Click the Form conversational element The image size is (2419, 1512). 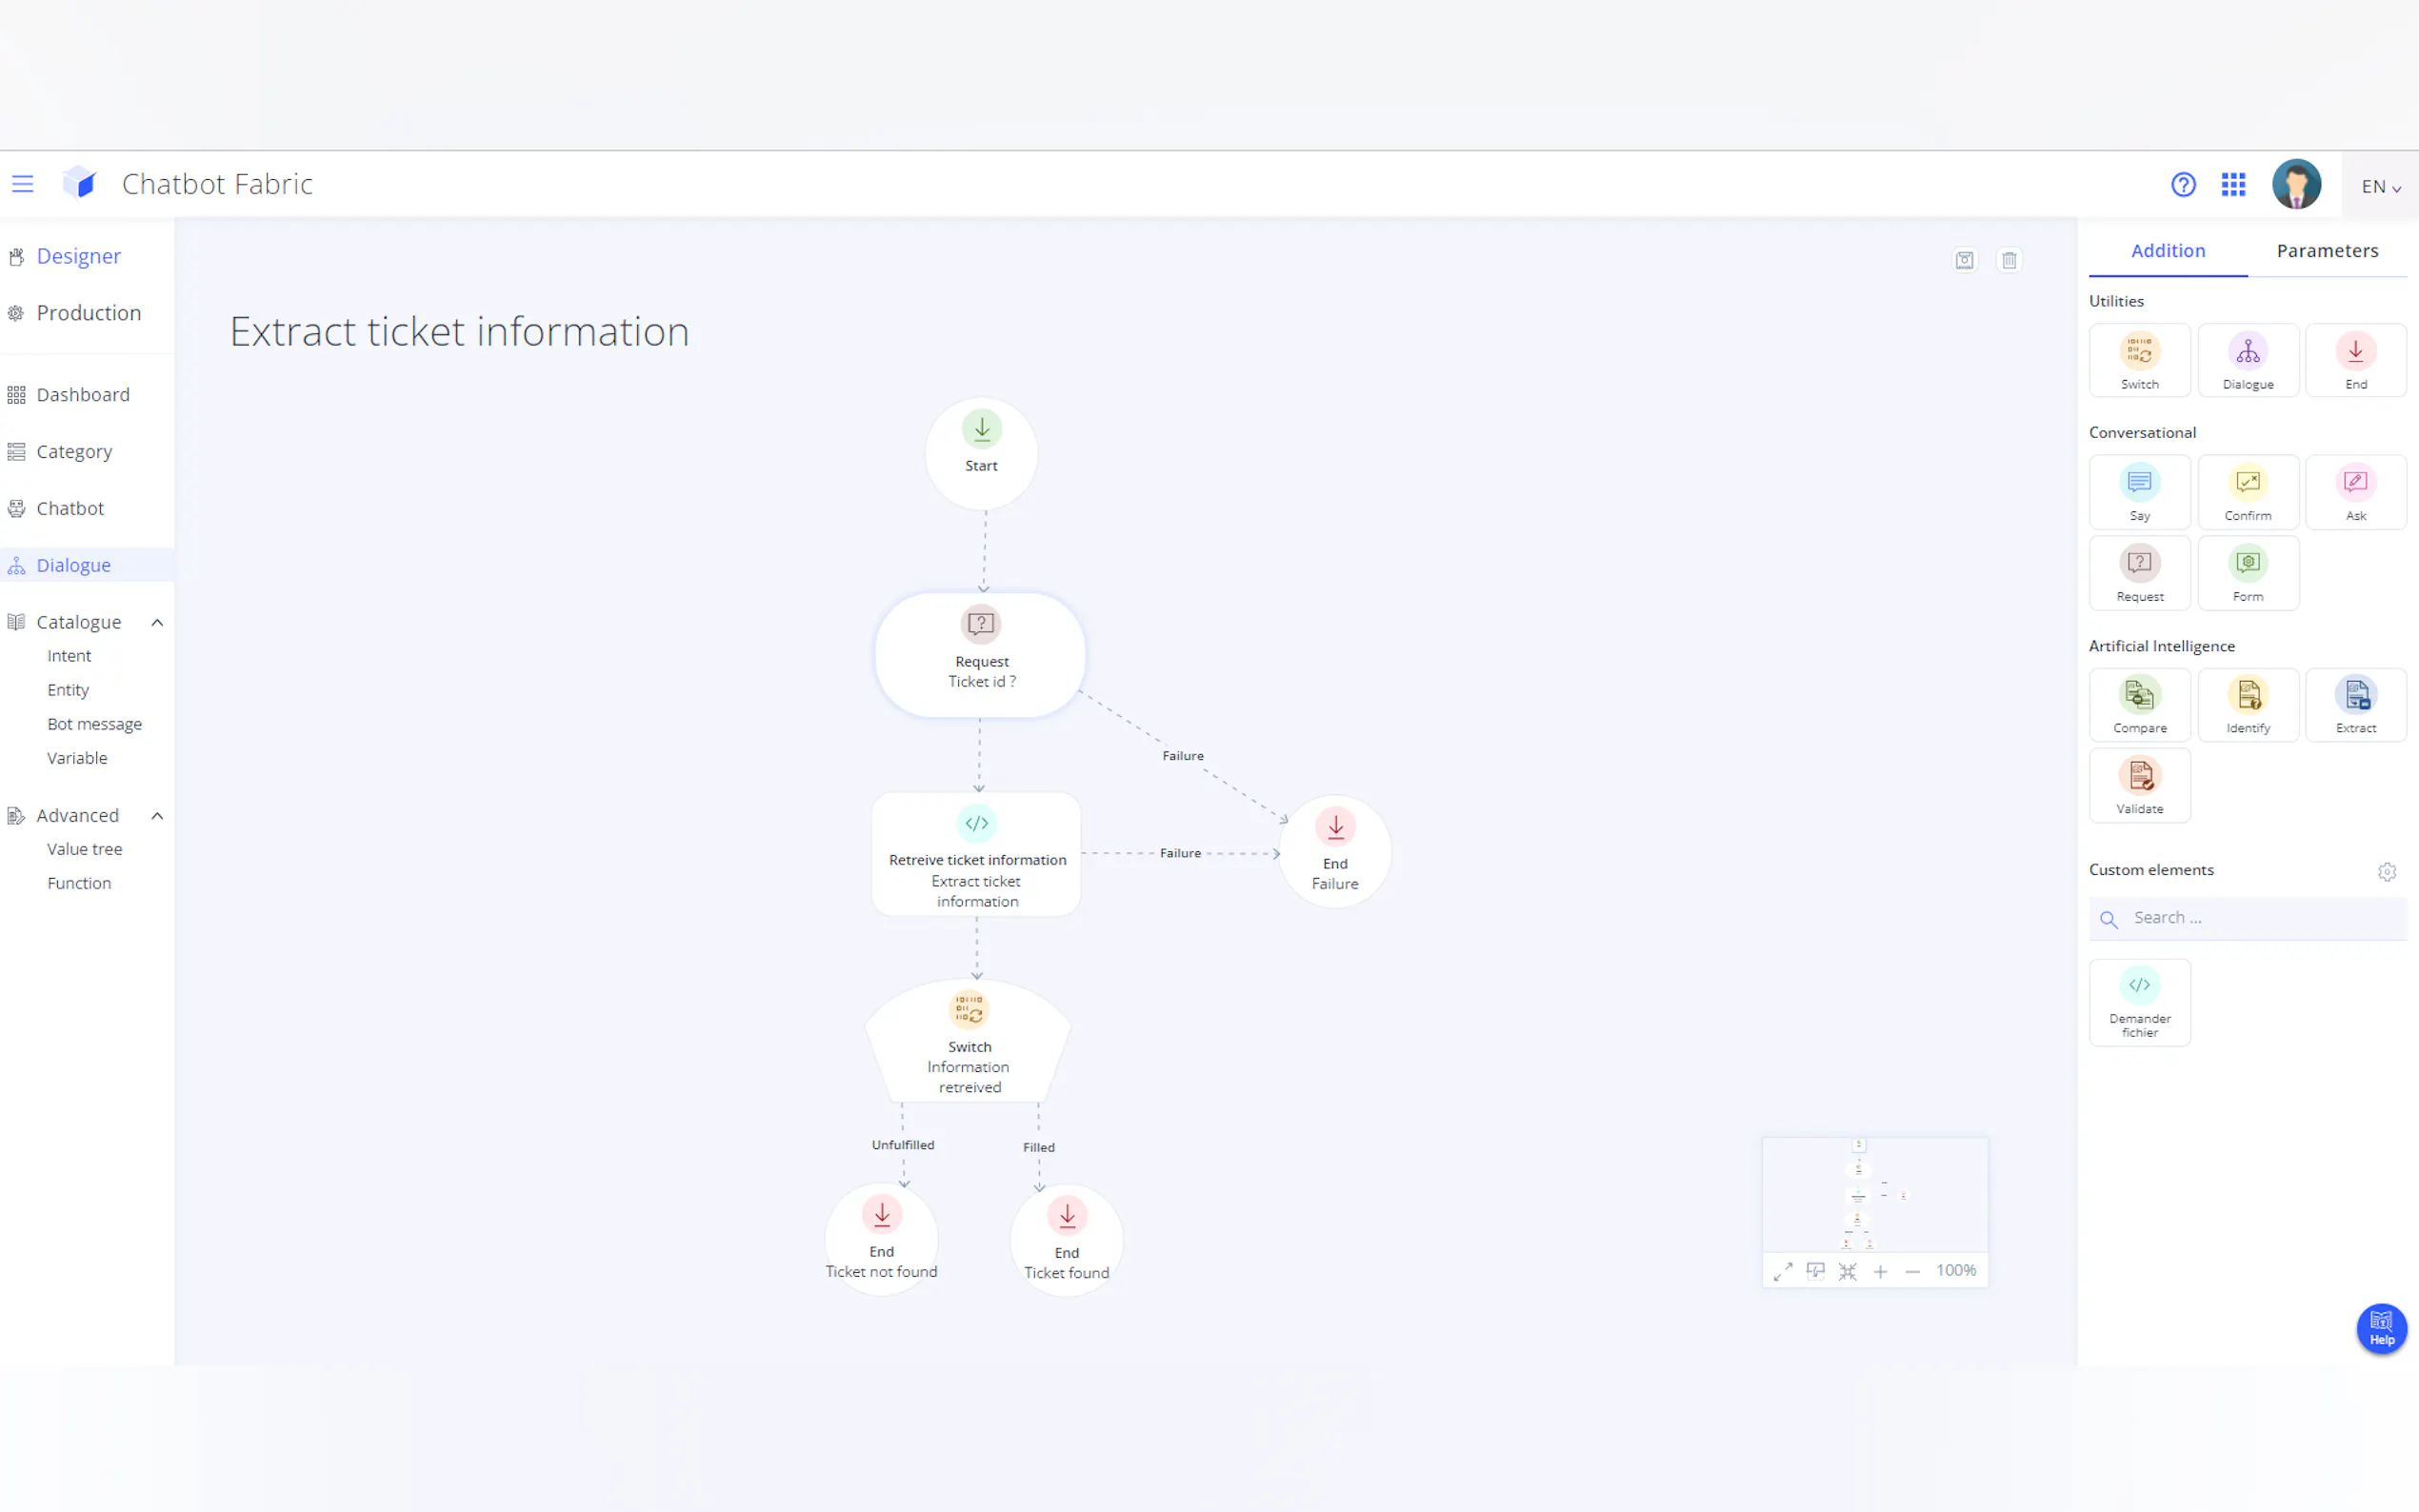point(2247,573)
